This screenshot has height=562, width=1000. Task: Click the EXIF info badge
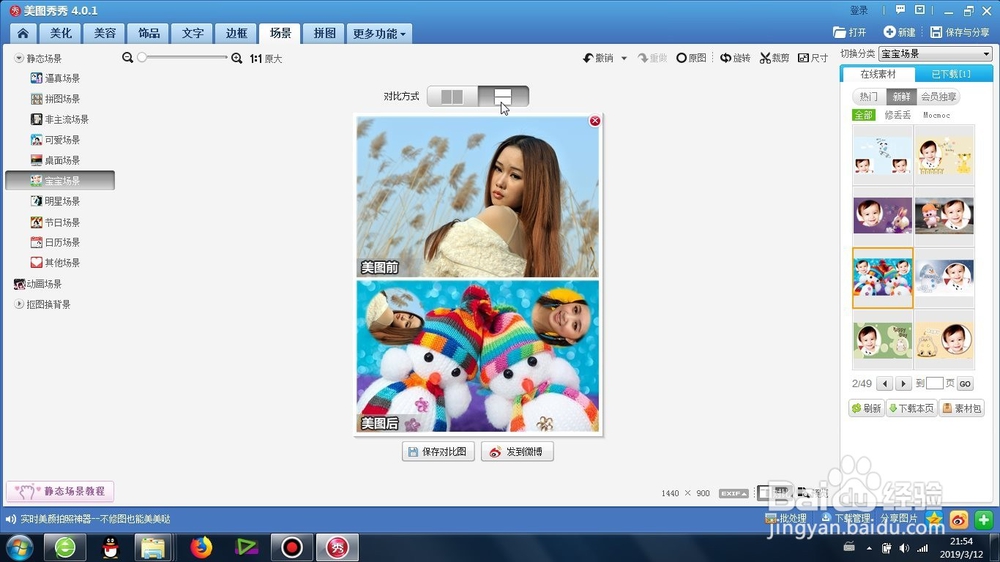tap(733, 493)
